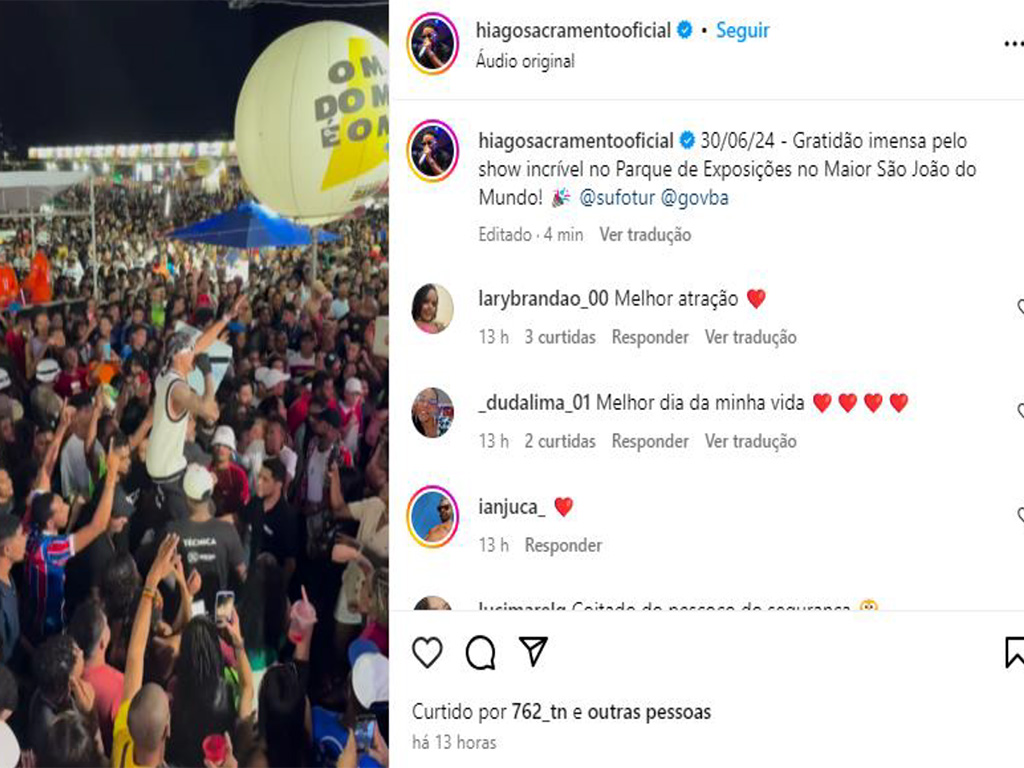
Task: Share the post with the paper plane icon
Action: point(533,651)
